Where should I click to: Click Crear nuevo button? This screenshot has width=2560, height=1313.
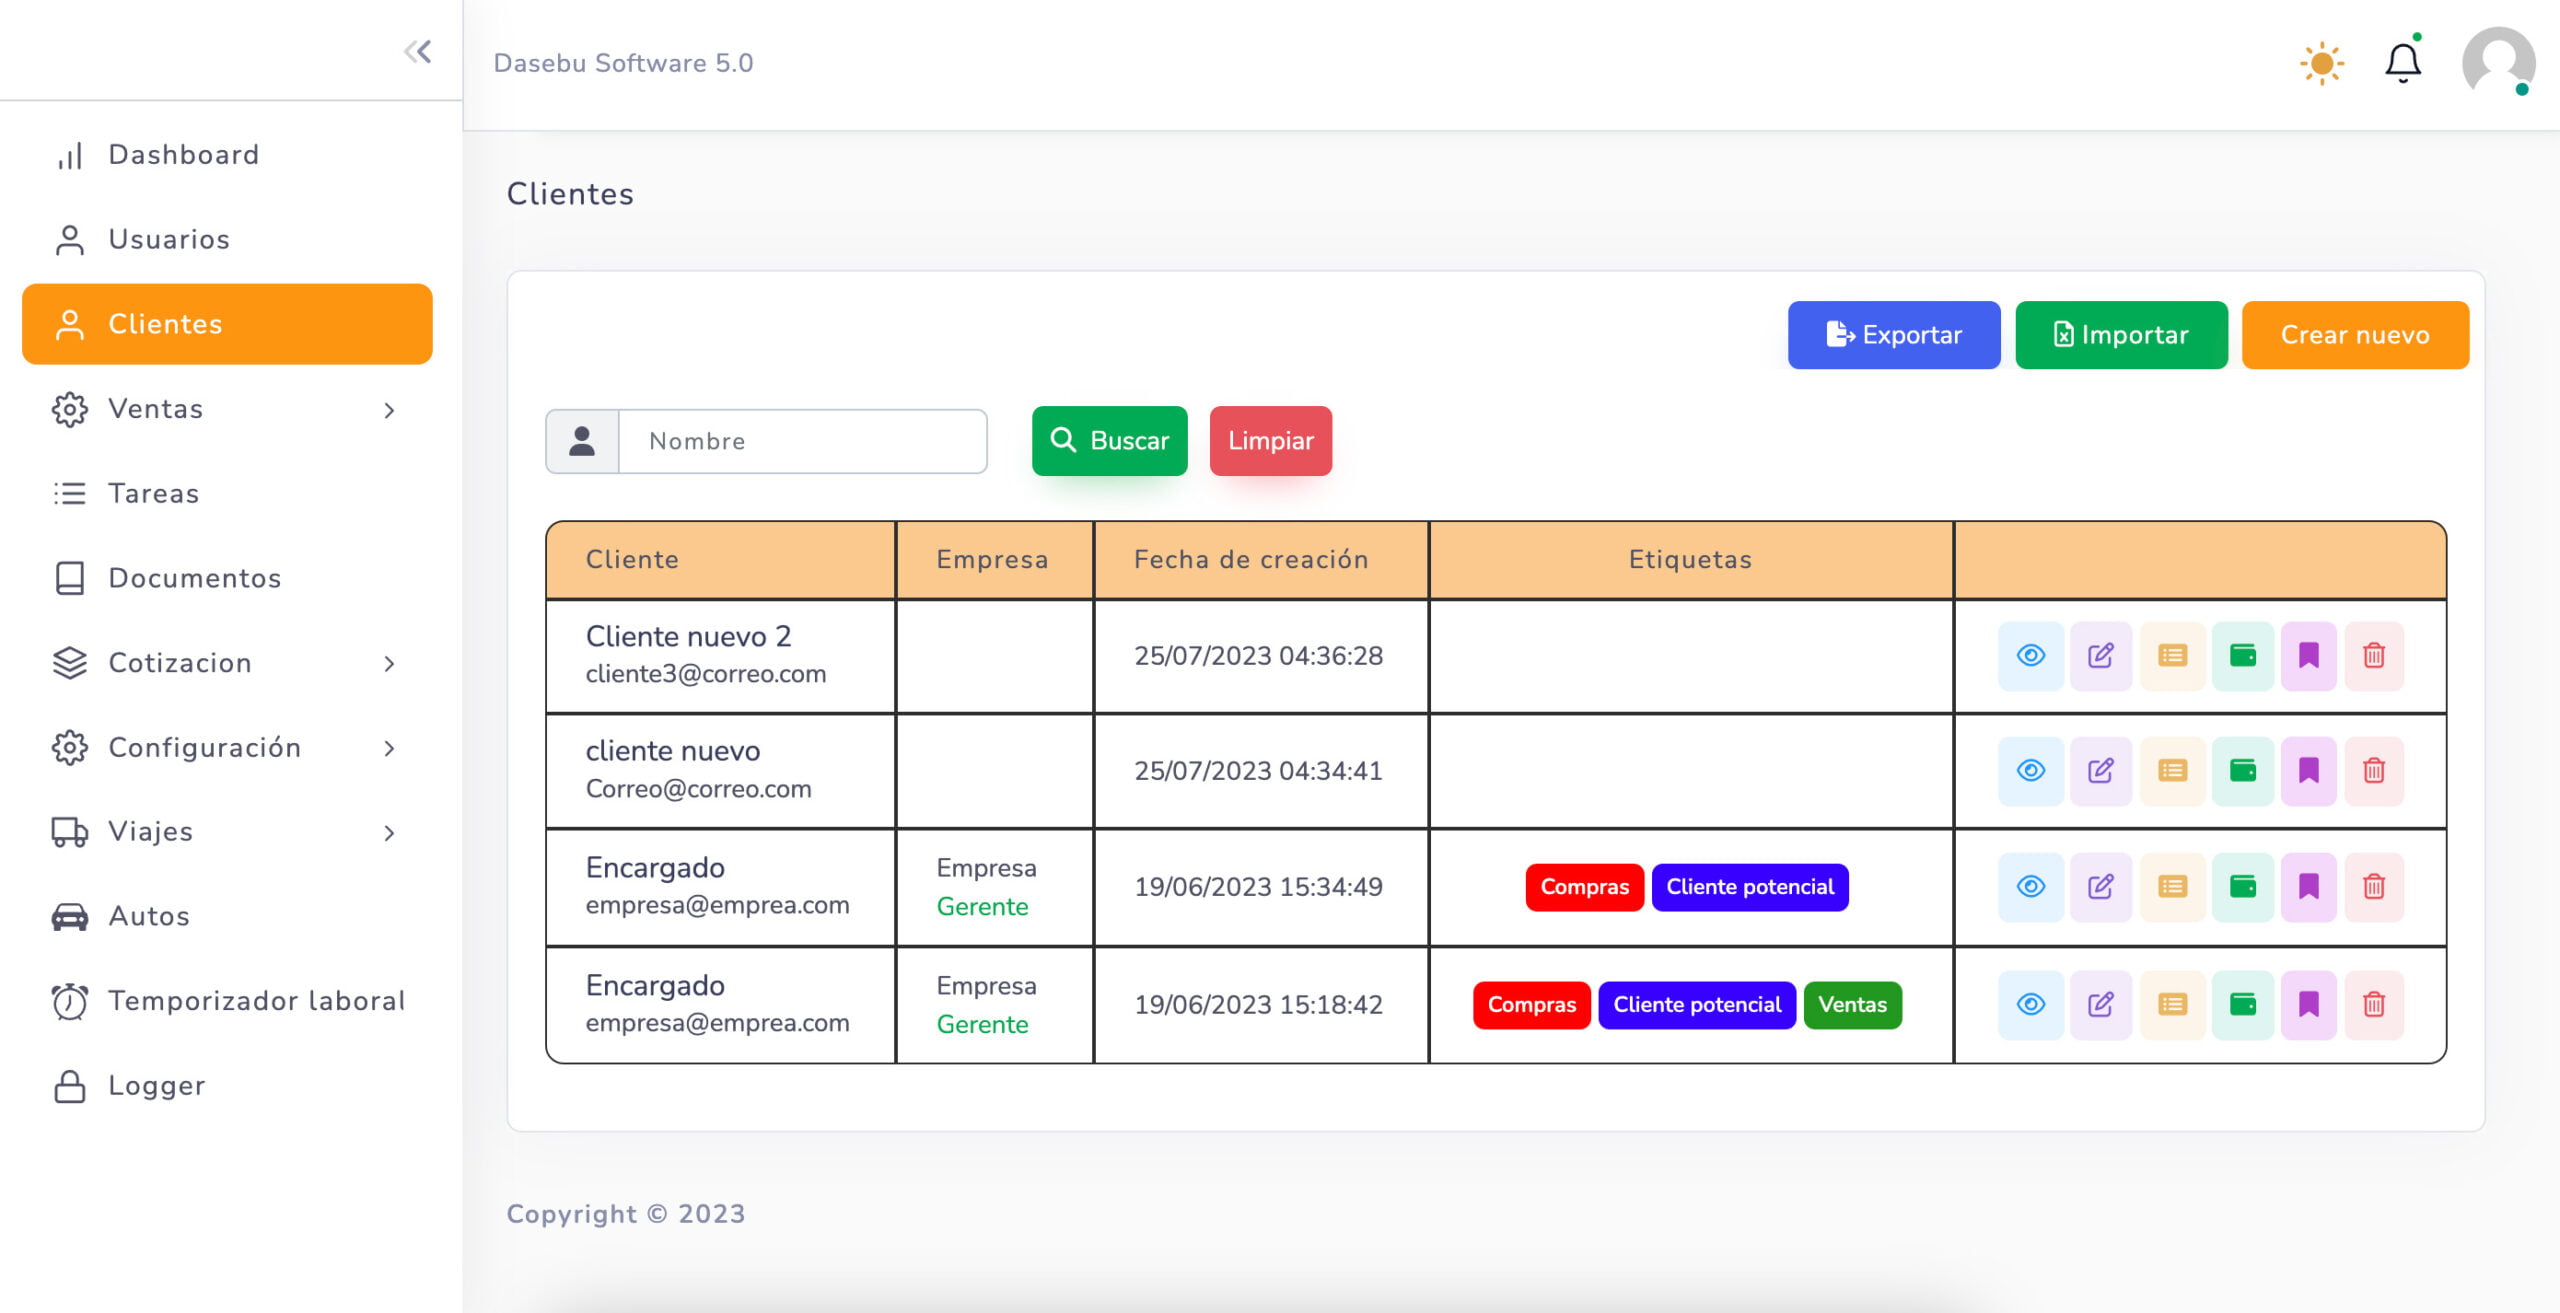point(2355,335)
